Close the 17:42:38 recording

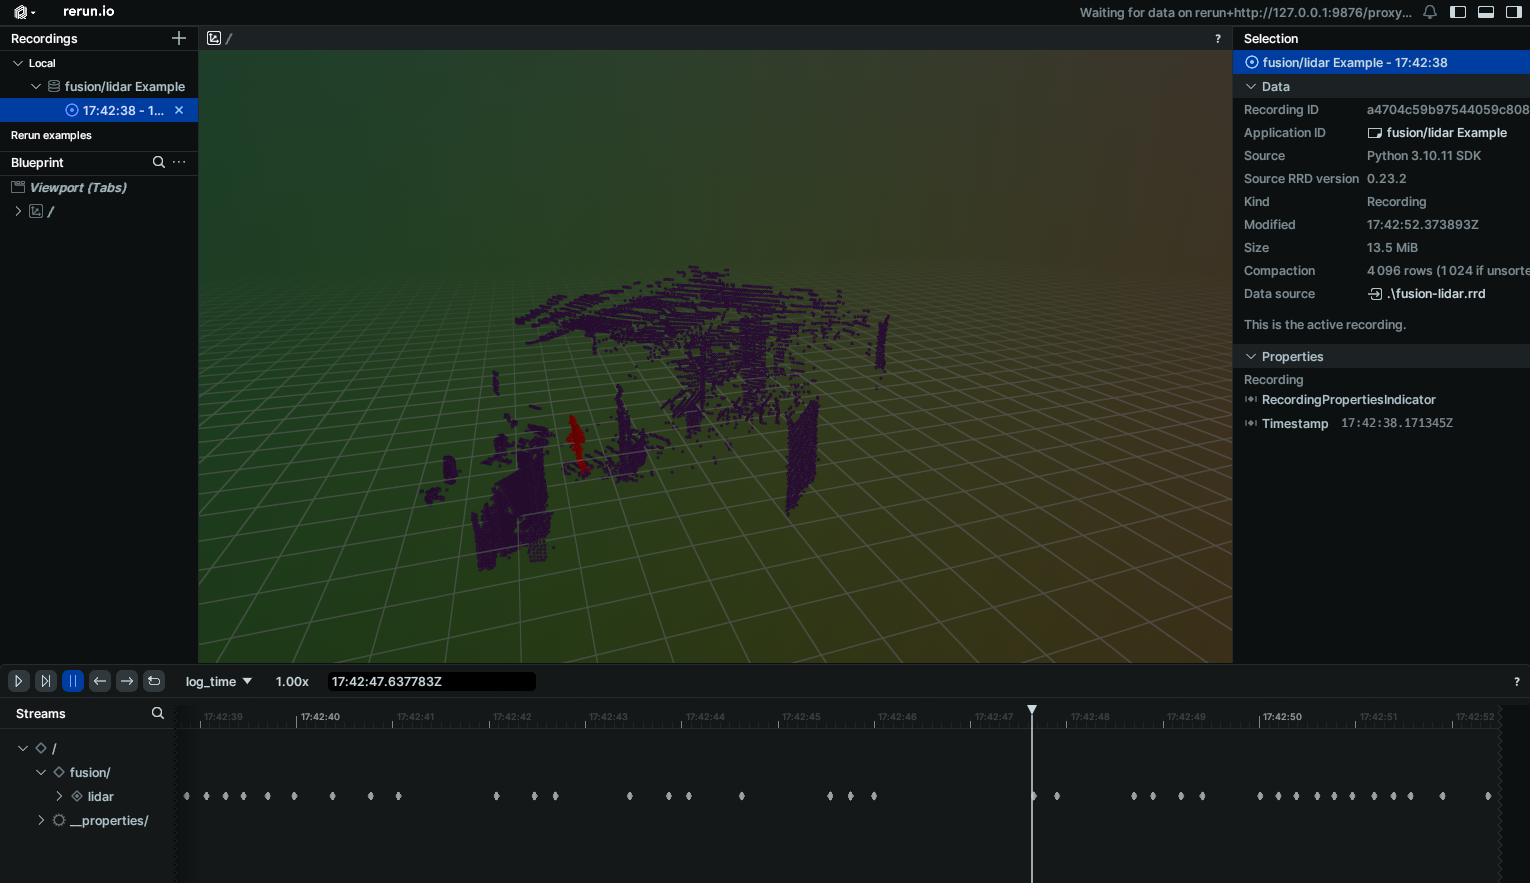coord(179,110)
